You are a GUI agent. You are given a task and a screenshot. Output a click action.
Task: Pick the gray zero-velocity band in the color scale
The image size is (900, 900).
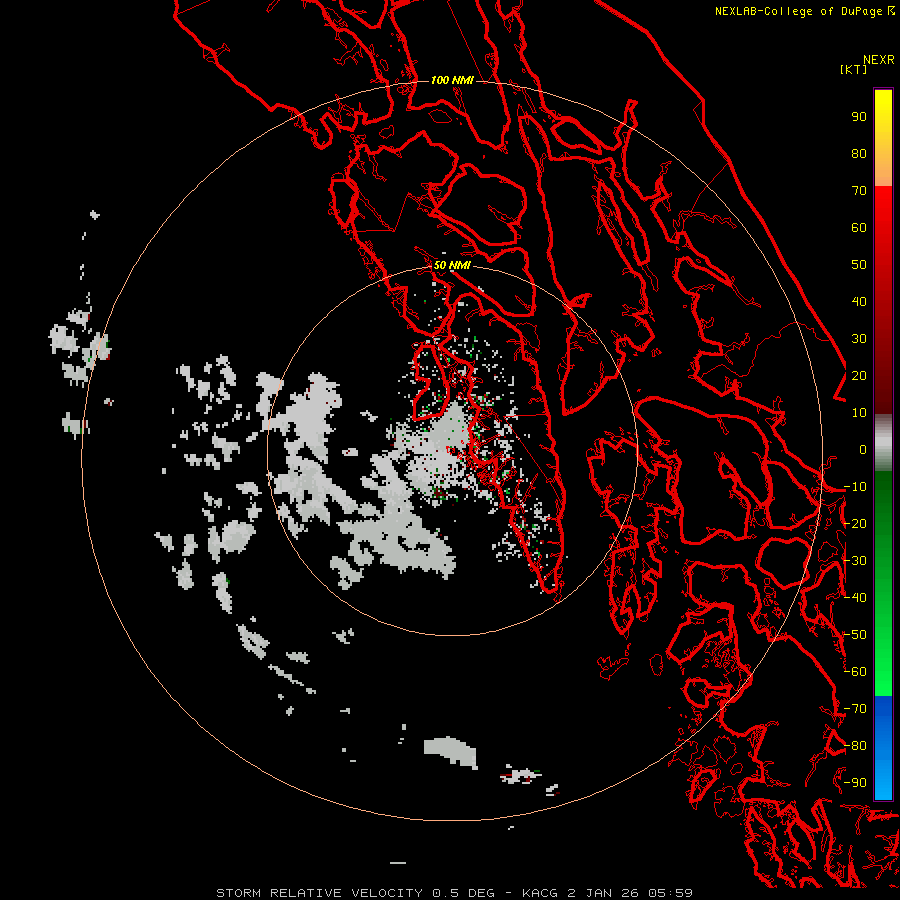point(883,443)
